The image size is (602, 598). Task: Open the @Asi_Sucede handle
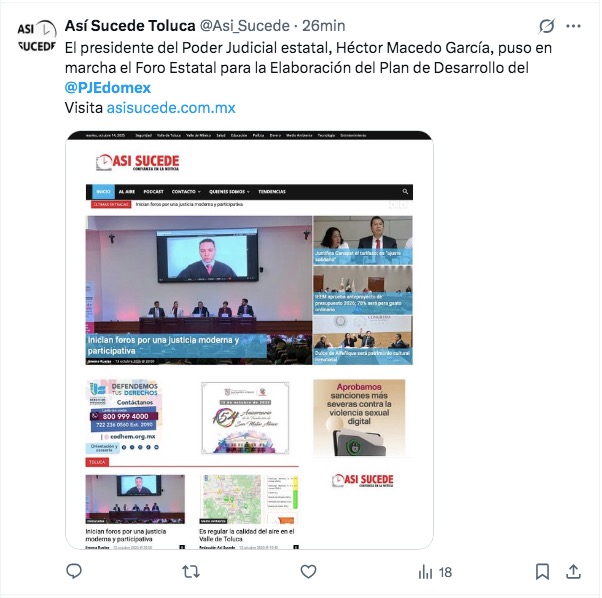pyautogui.click(x=245, y=26)
